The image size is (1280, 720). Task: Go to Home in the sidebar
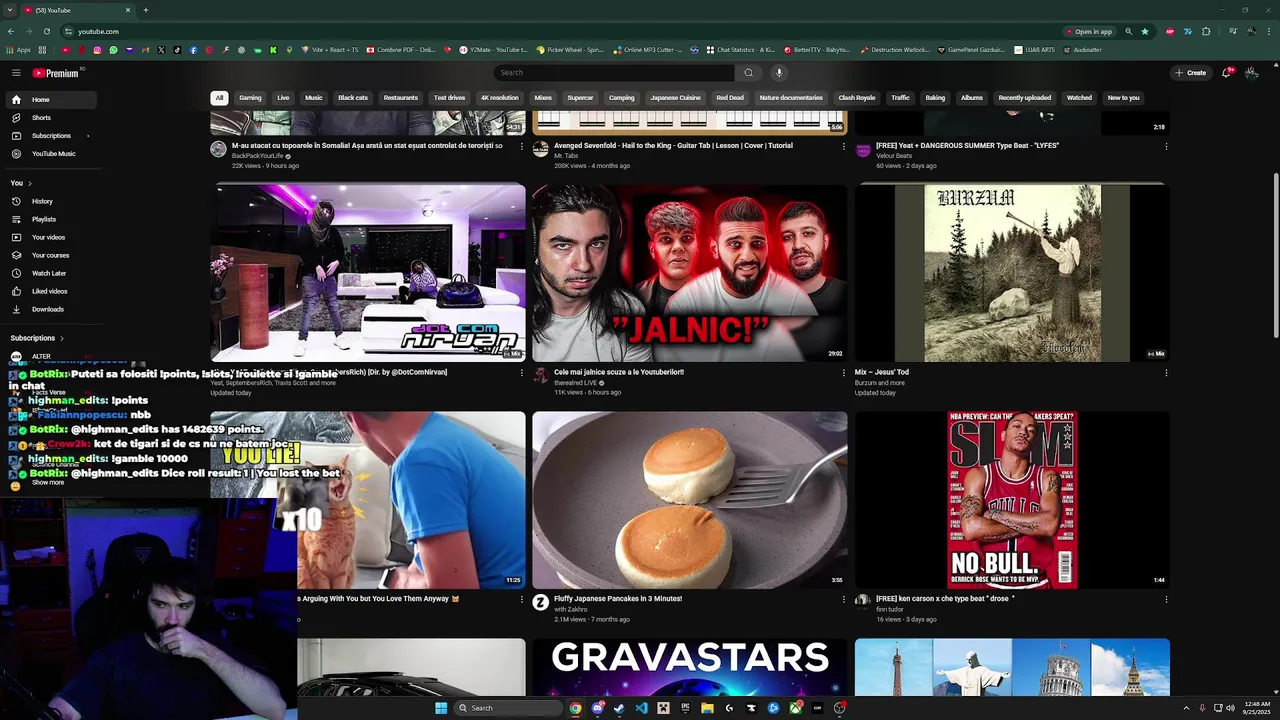click(50, 100)
